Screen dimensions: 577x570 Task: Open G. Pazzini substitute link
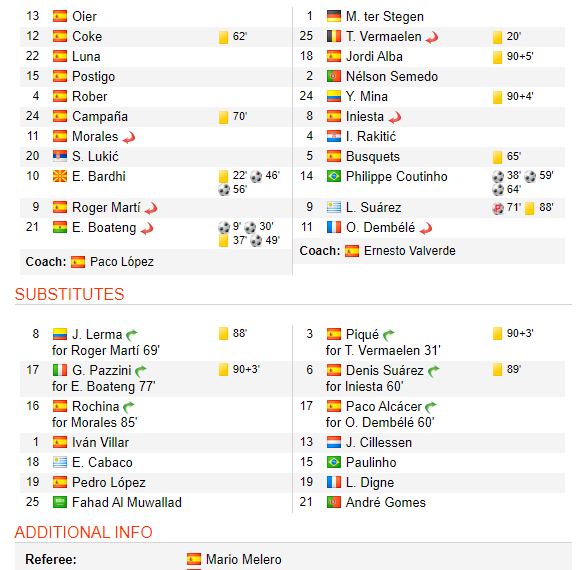[x=102, y=371]
